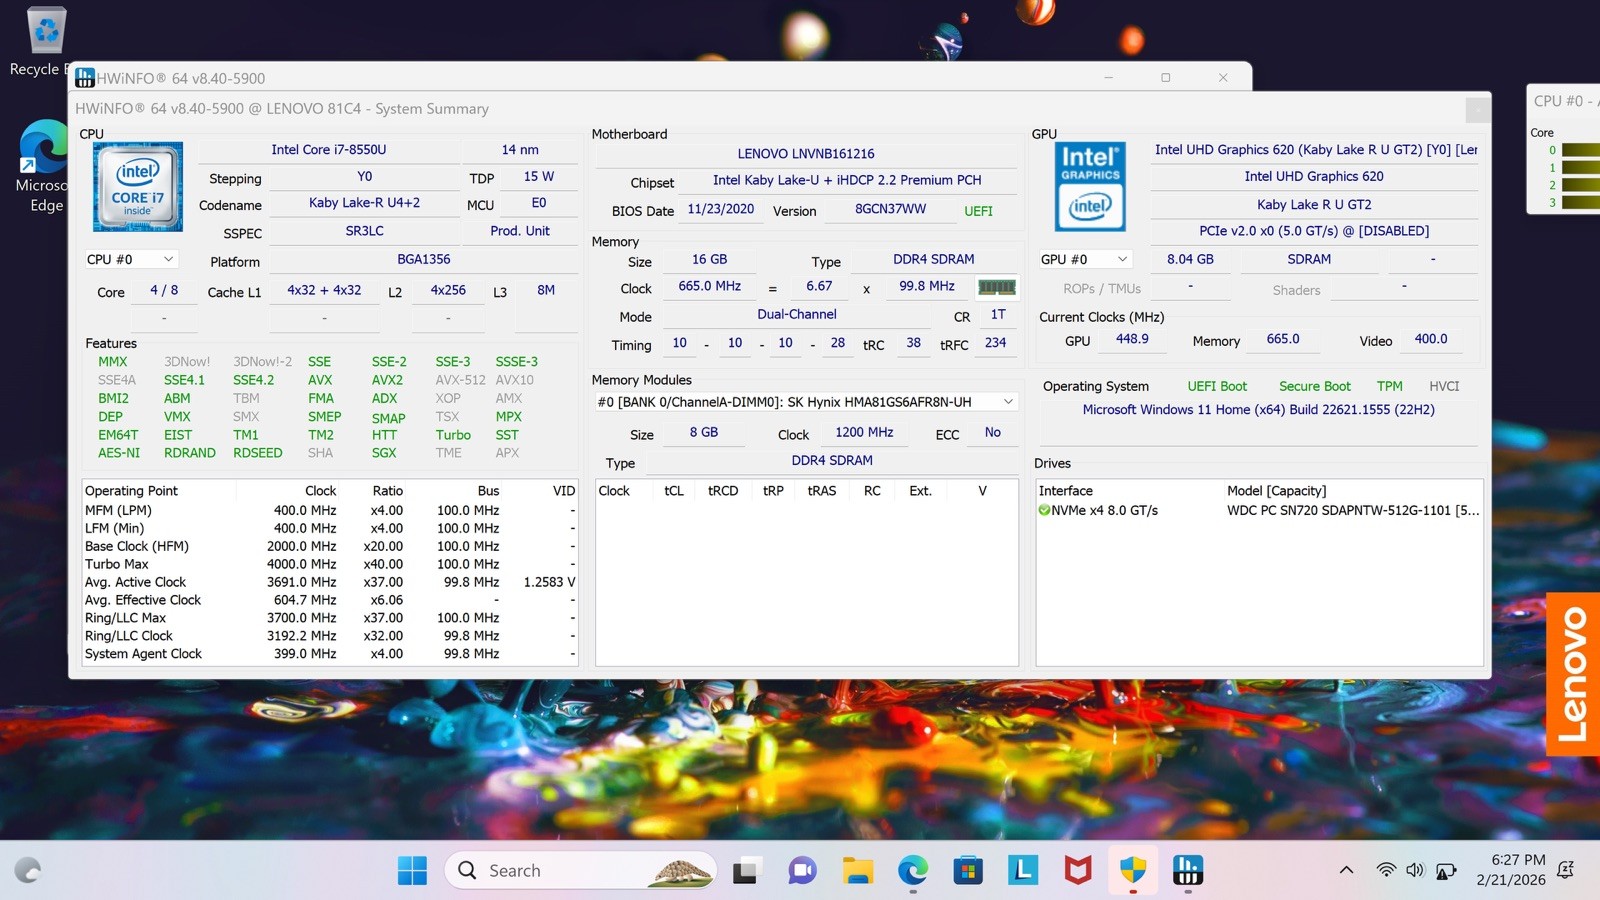This screenshot has width=1600, height=900.
Task: Open Windows Security shield in taskbar
Action: 1133,871
